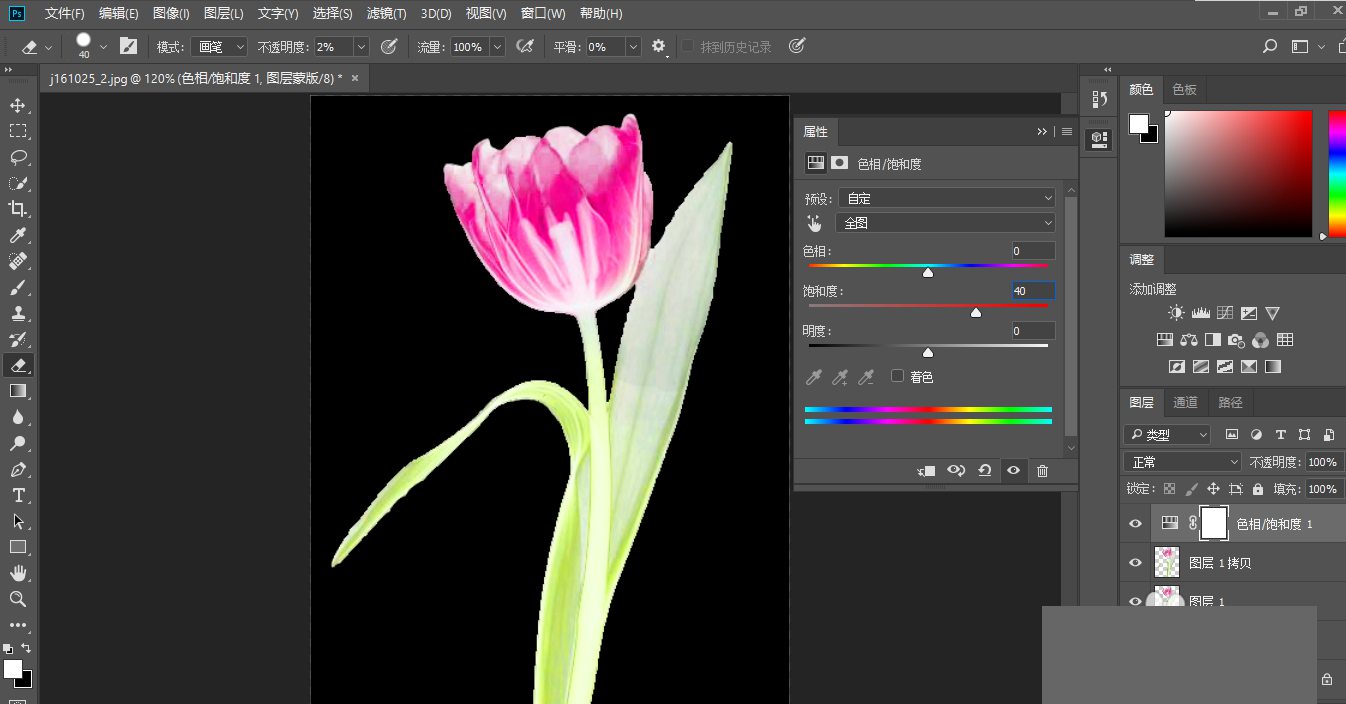Toggle visibility of the Hue/Saturation adjustment layer
The height and width of the screenshot is (704, 1346).
point(1135,523)
